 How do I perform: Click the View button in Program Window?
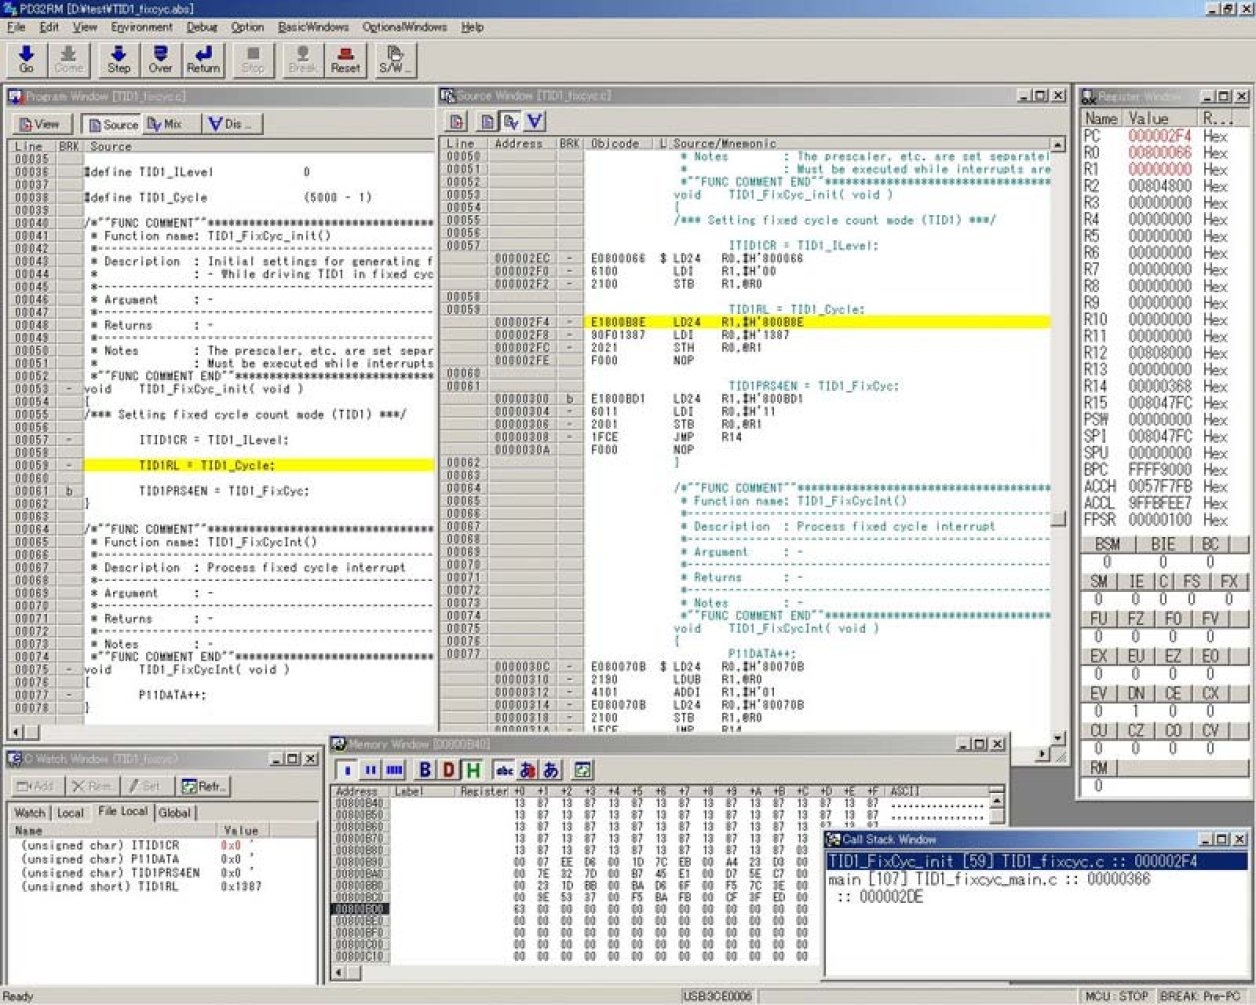point(41,123)
